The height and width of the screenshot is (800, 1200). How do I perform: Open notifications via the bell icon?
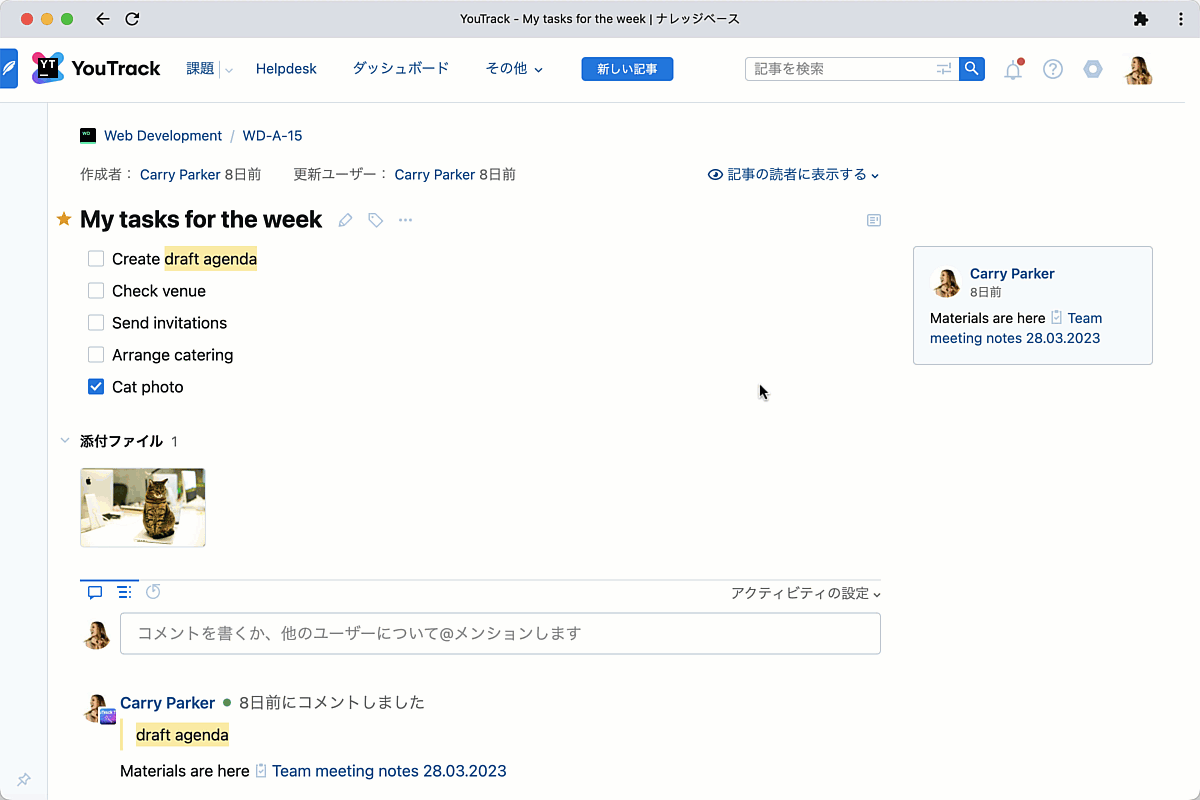1012,69
